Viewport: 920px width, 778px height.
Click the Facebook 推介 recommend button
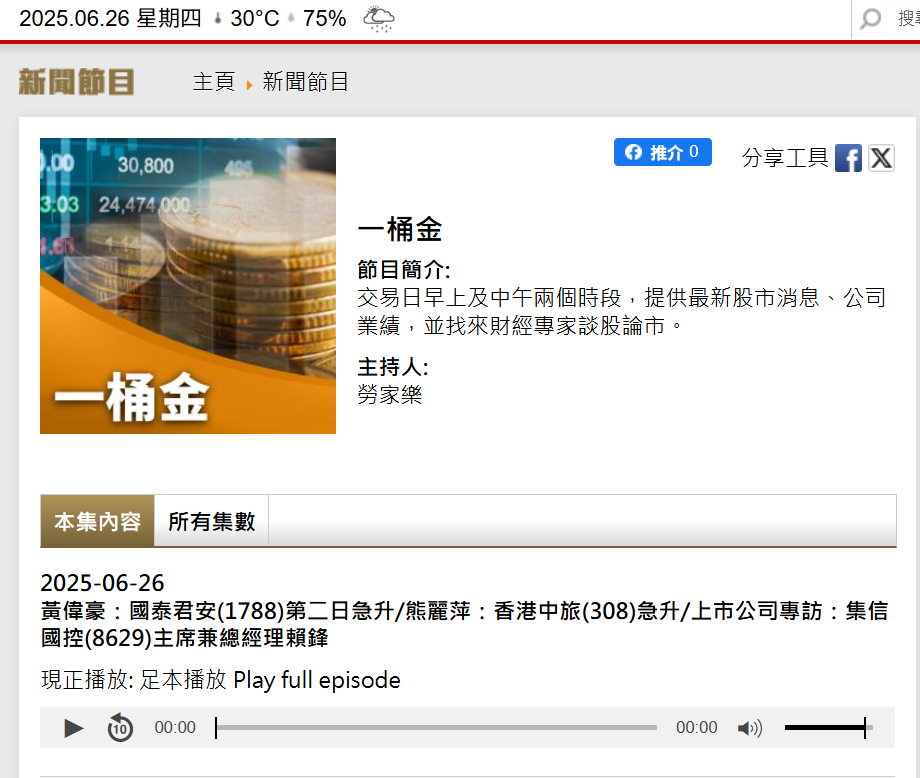click(x=662, y=152)
